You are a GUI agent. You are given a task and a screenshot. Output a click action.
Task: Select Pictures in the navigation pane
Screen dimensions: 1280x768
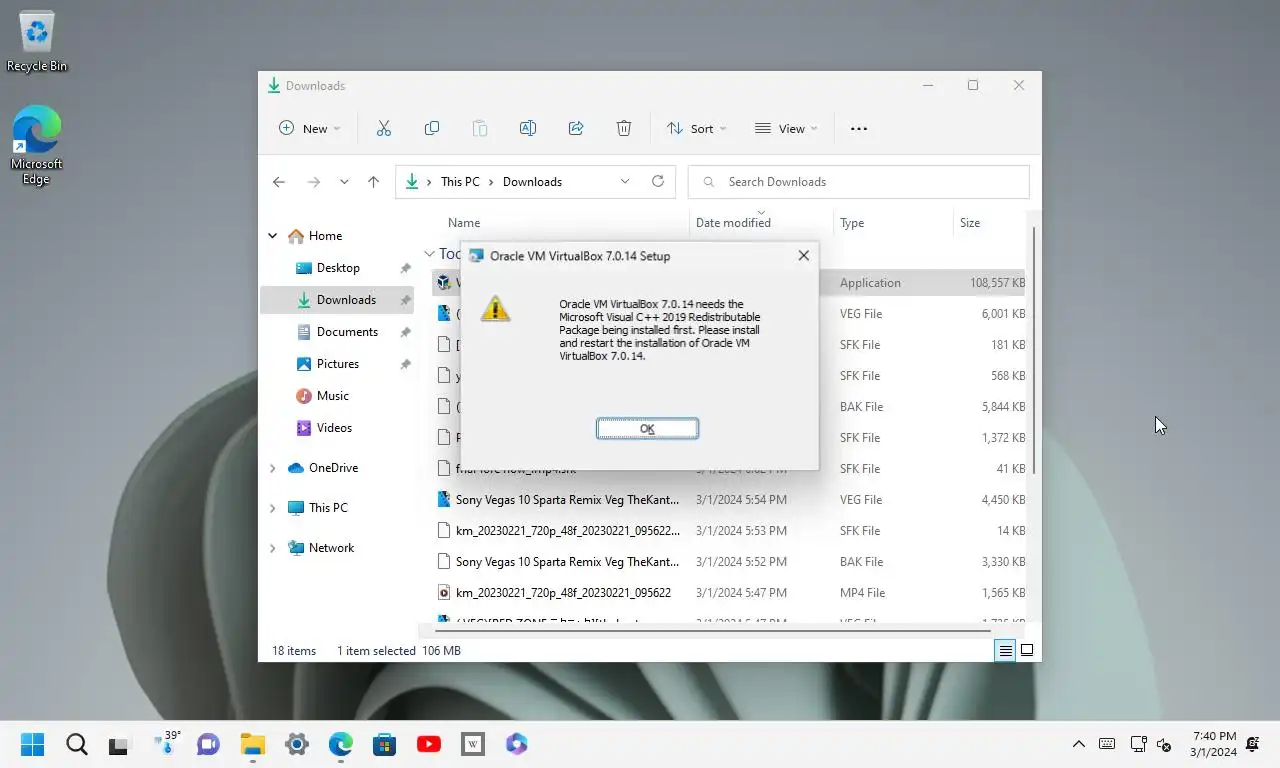[x=338, y=364]
